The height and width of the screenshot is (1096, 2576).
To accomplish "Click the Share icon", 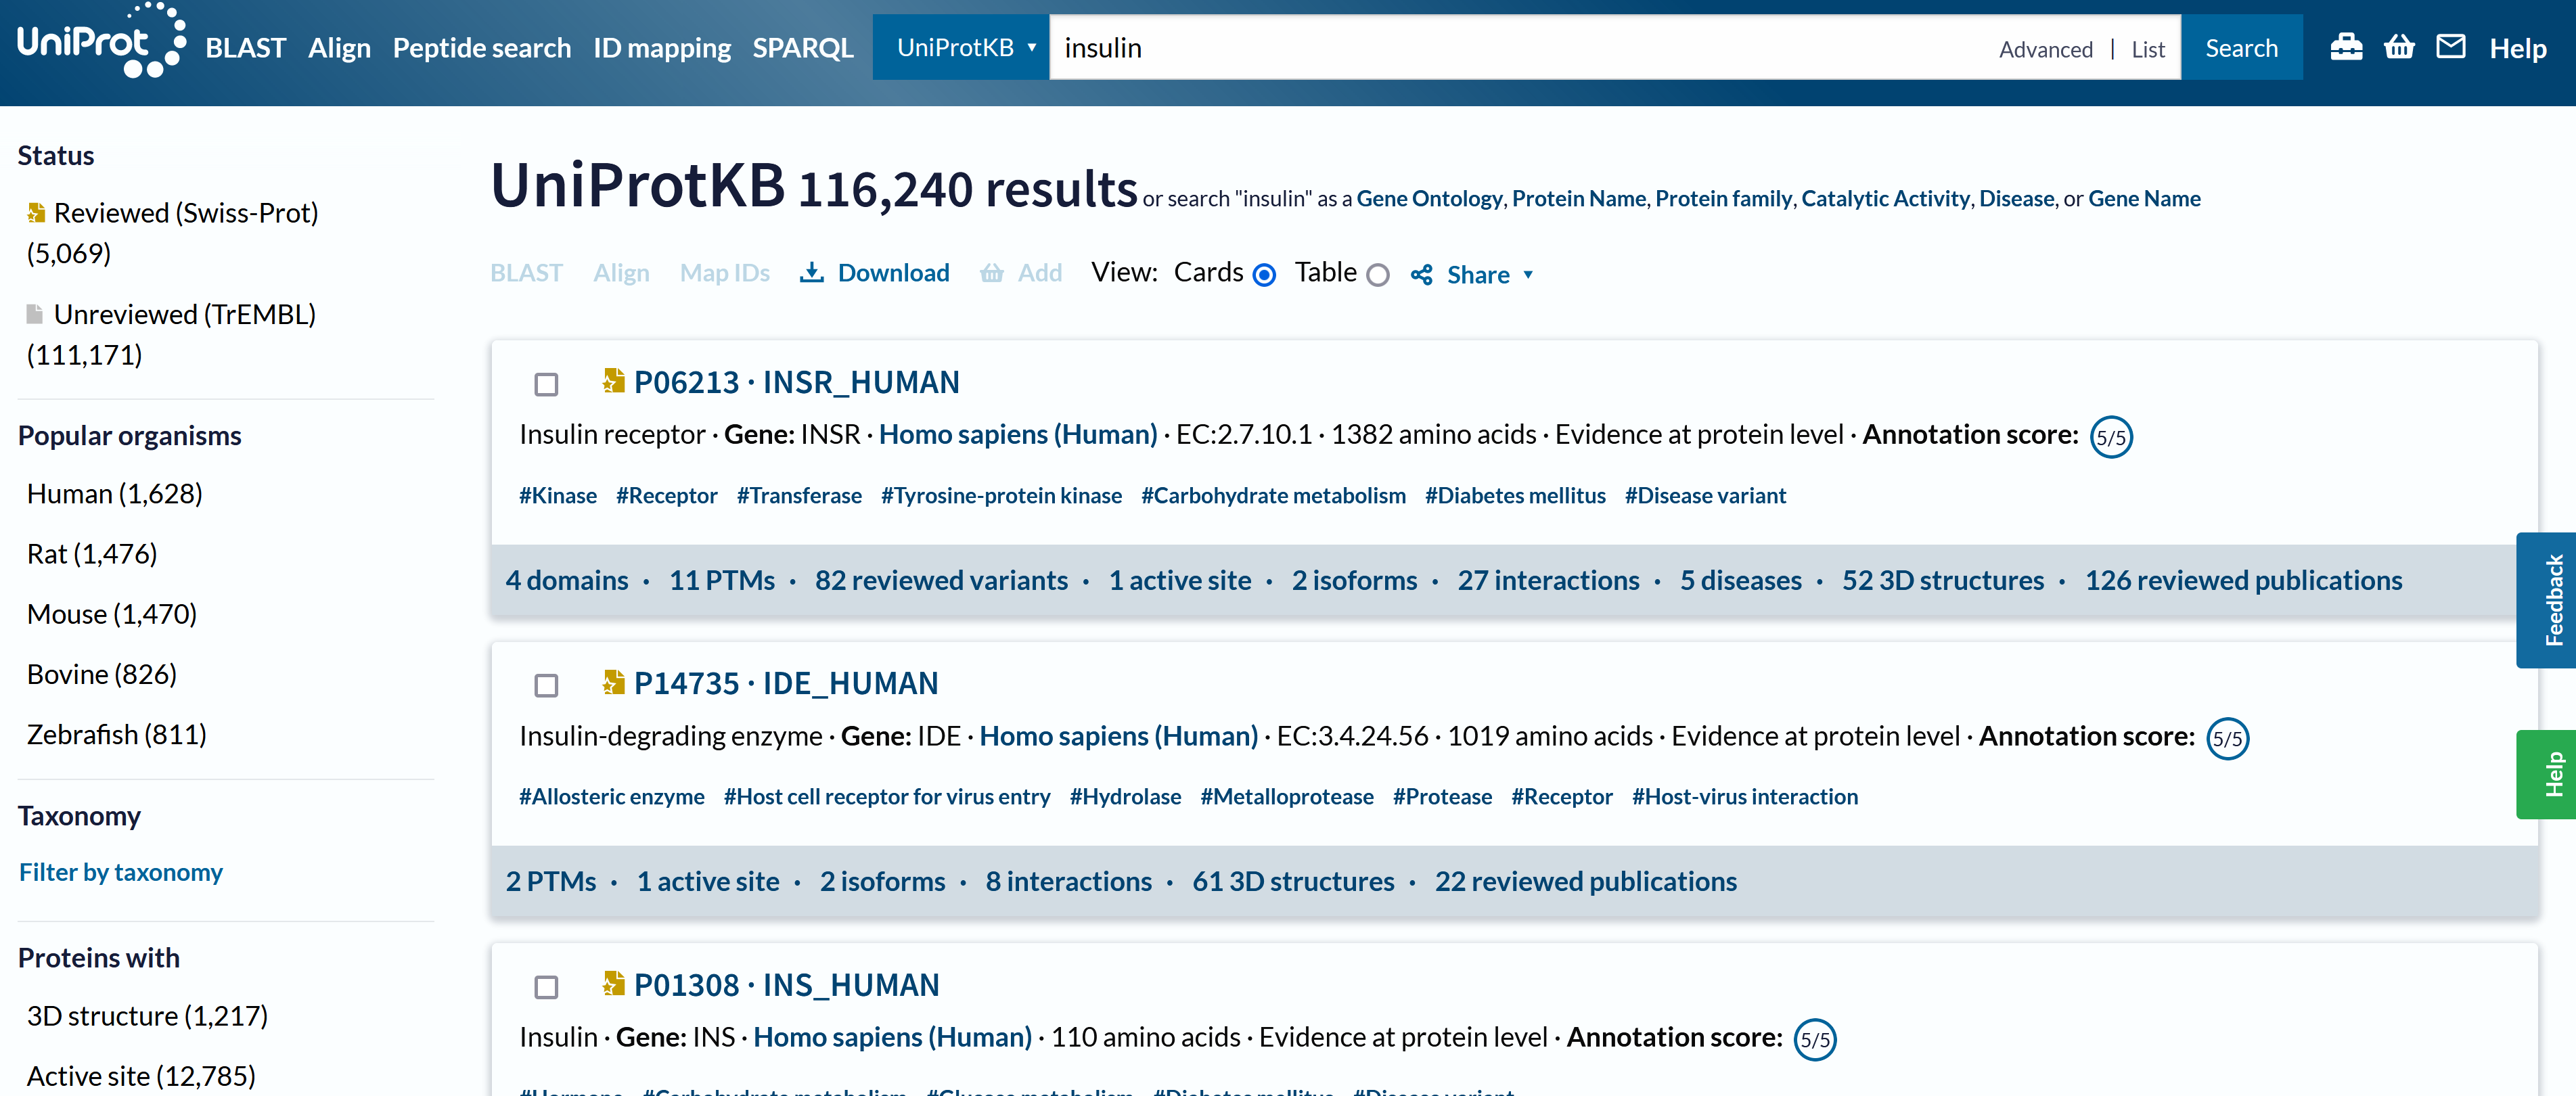I will (1421, 274).
